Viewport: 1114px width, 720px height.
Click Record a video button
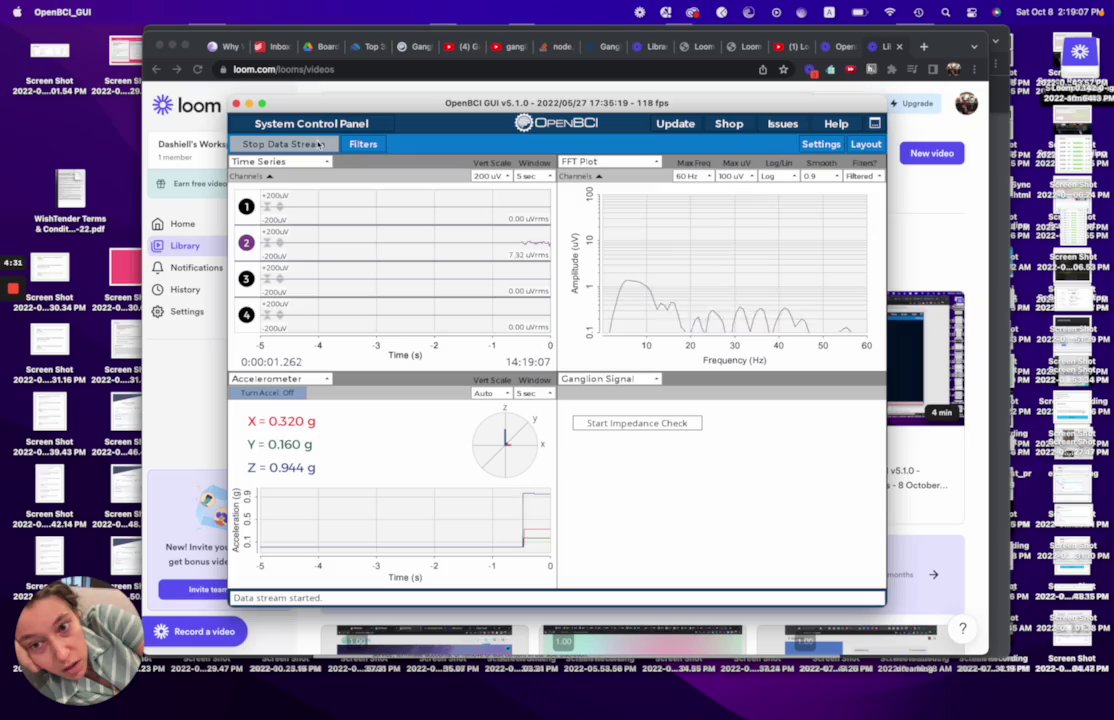tap(195, 631)
